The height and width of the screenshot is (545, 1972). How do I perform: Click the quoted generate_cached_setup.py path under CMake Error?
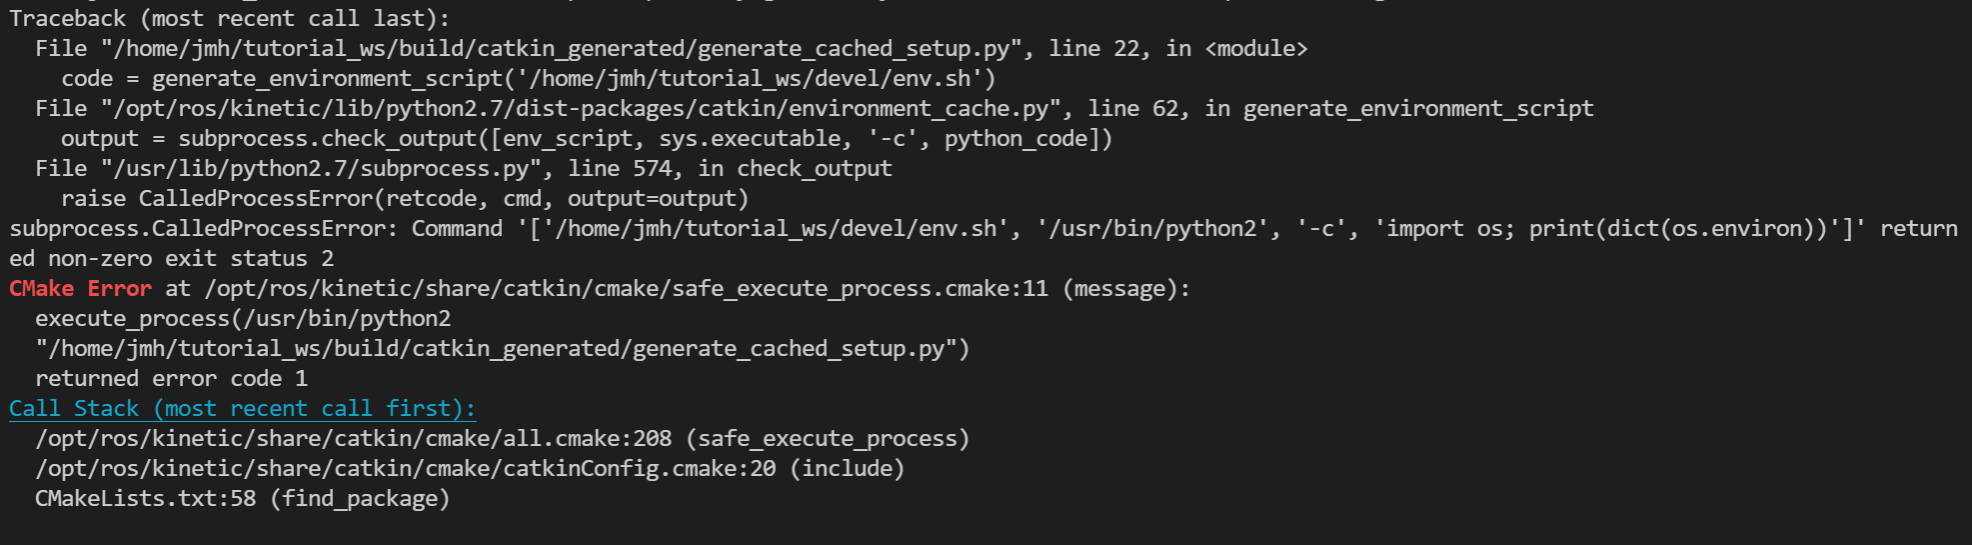point(502,348)
